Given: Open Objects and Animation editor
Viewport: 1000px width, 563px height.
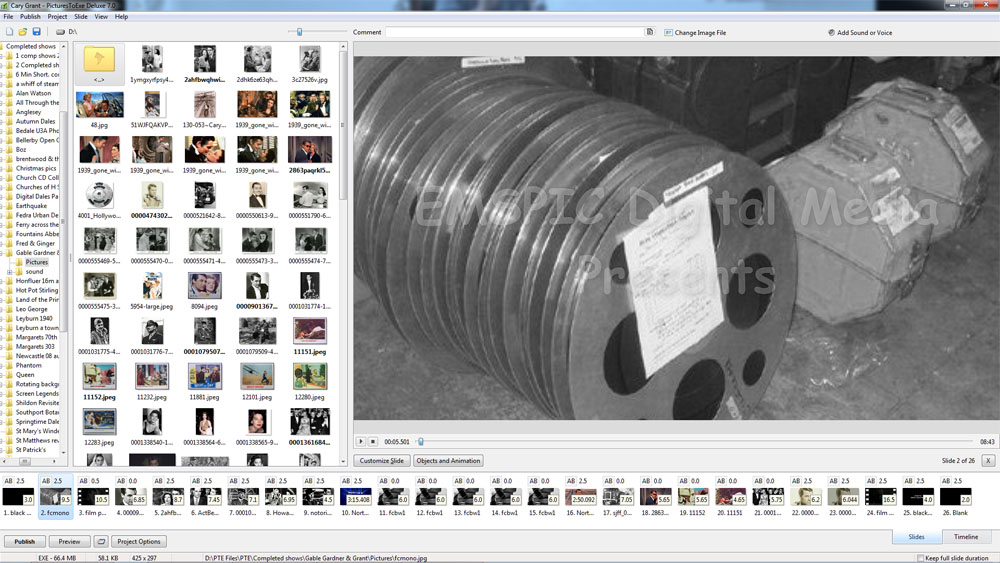Looking at the screenshot, I should (x=448, y=460).
